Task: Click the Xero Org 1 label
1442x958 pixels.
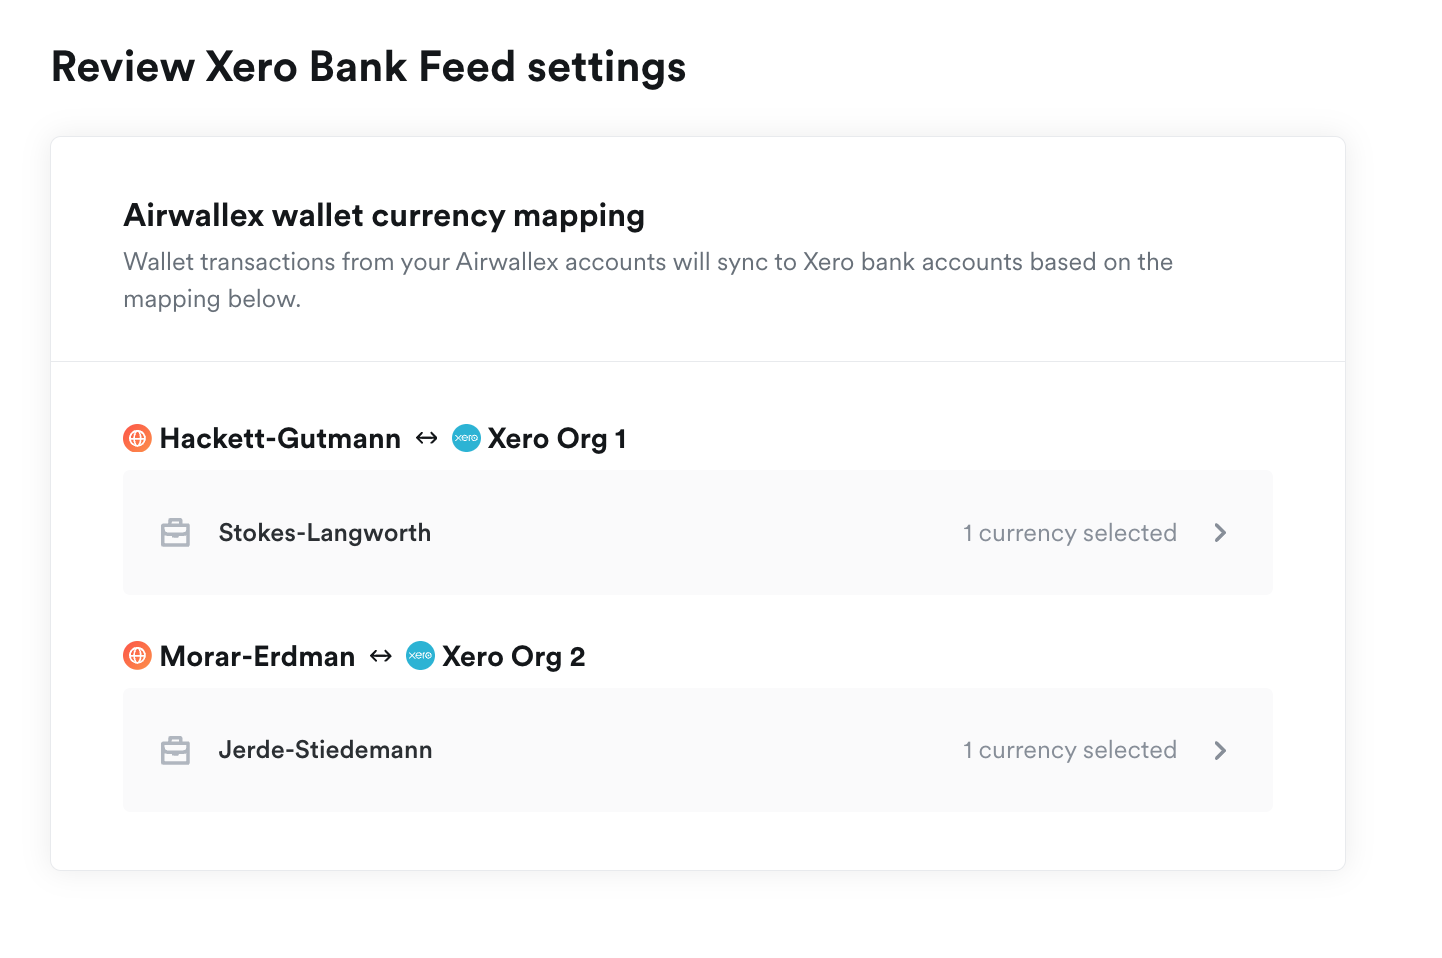Action: click(557, 438)
